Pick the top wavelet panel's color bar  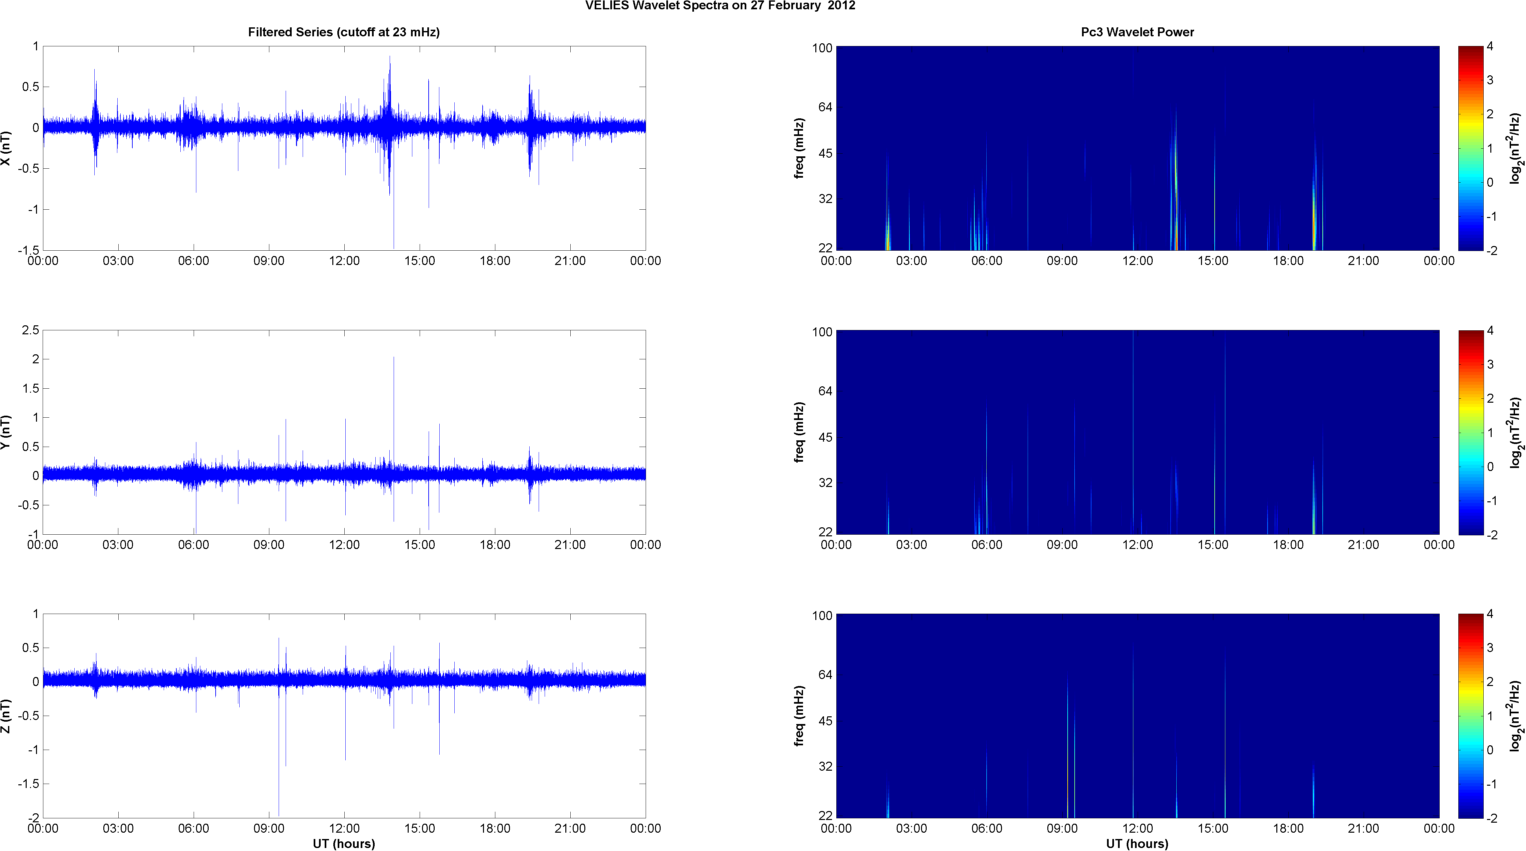(1470, 148)
